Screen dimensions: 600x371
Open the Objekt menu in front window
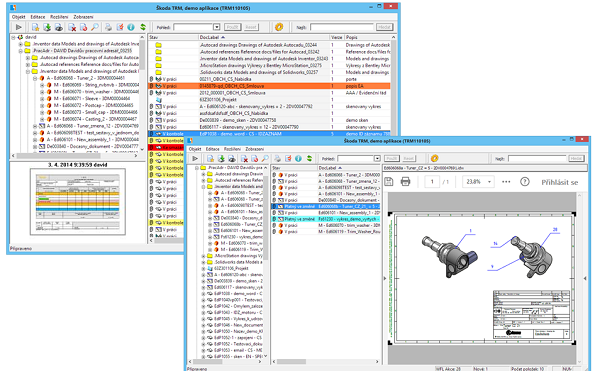coord(195,149)
